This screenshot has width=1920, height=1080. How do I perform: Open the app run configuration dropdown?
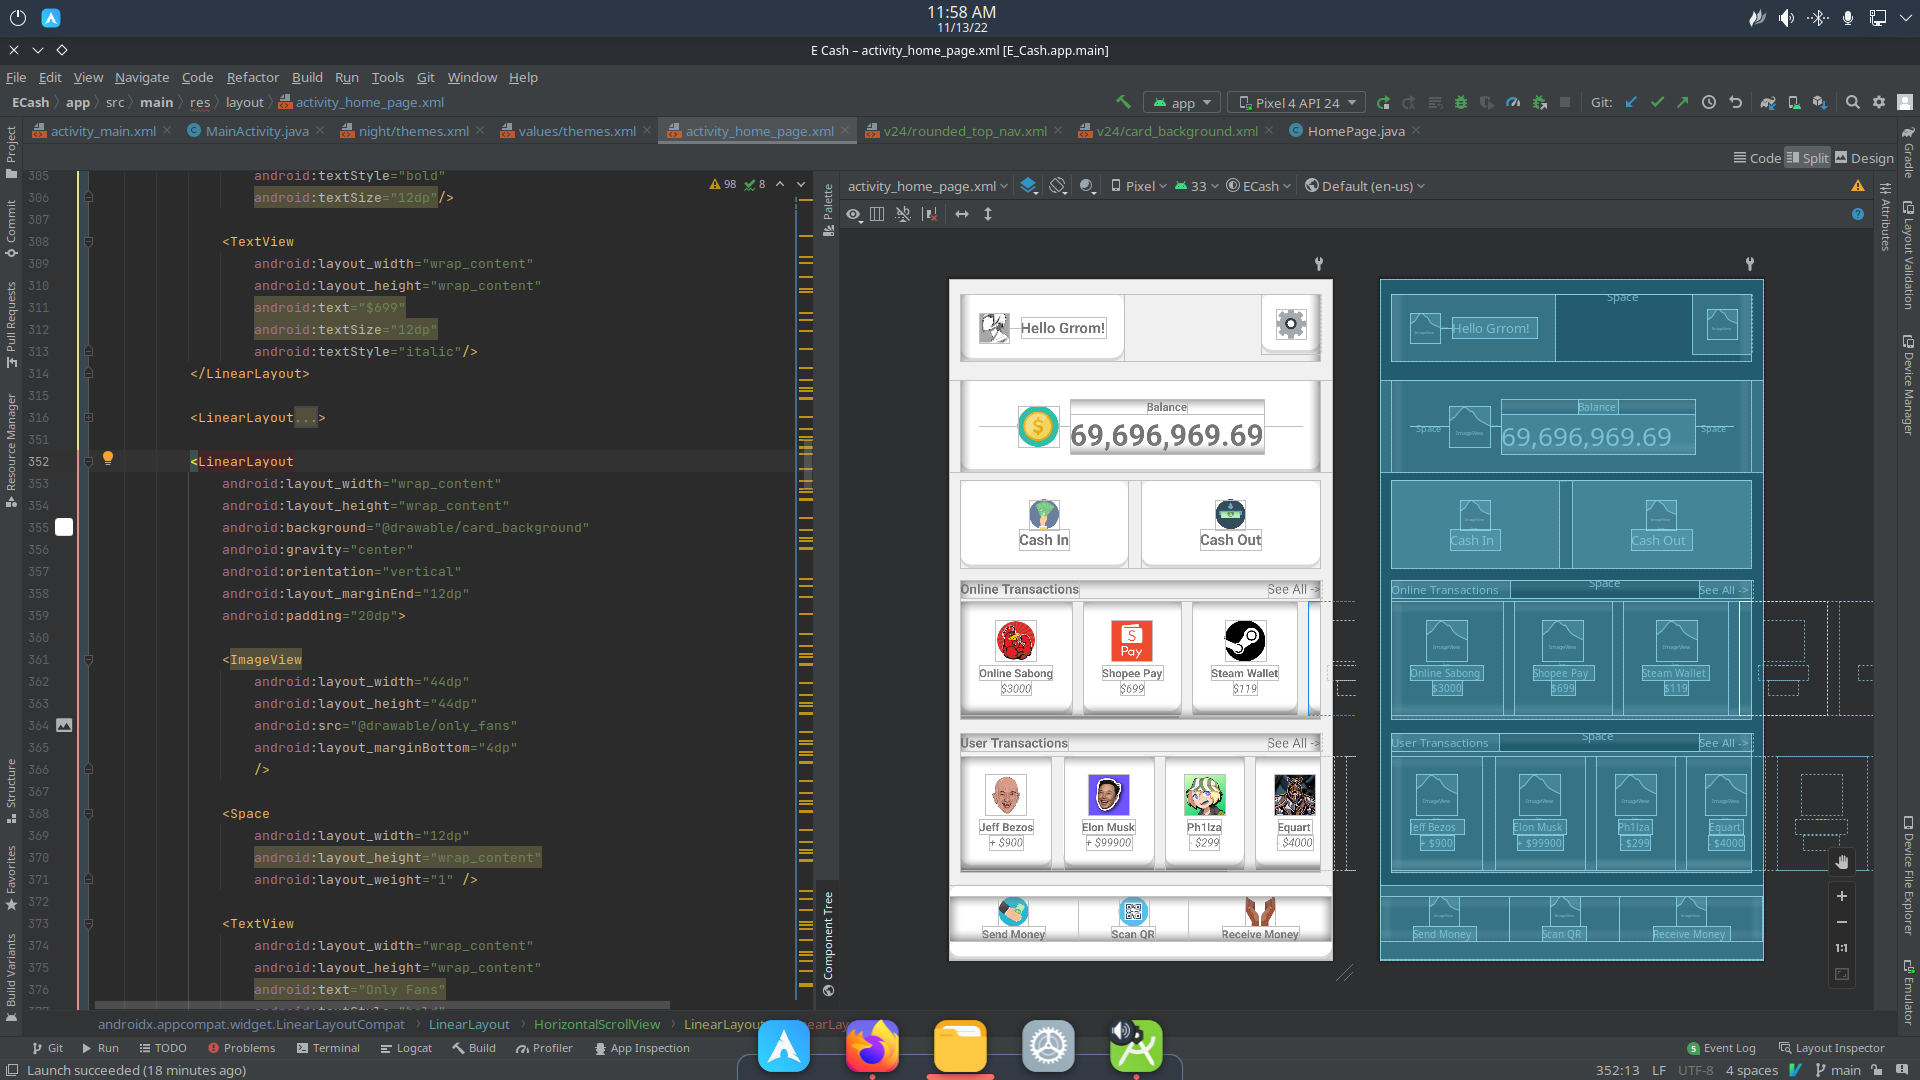pyautogui.click(x=1182, y=103)
